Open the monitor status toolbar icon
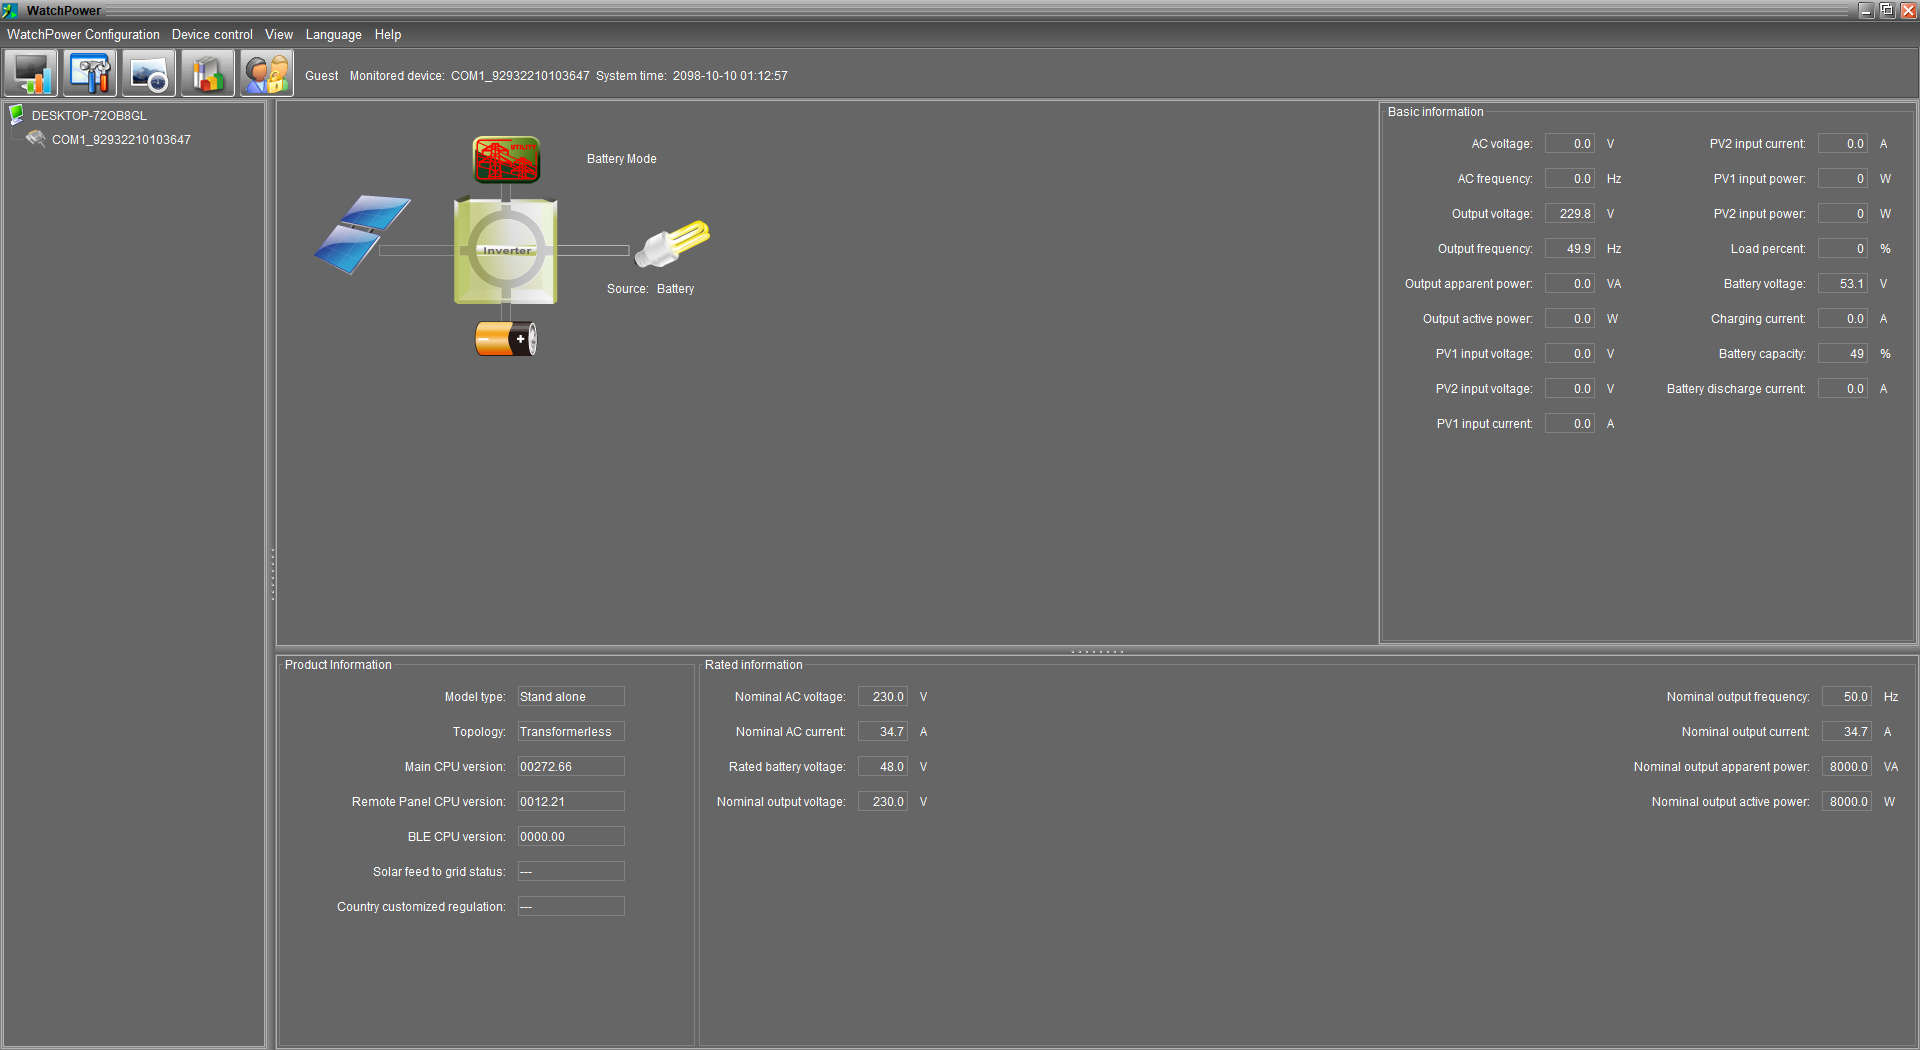This screenshot has width=1920, height=1050. (31, 74)
